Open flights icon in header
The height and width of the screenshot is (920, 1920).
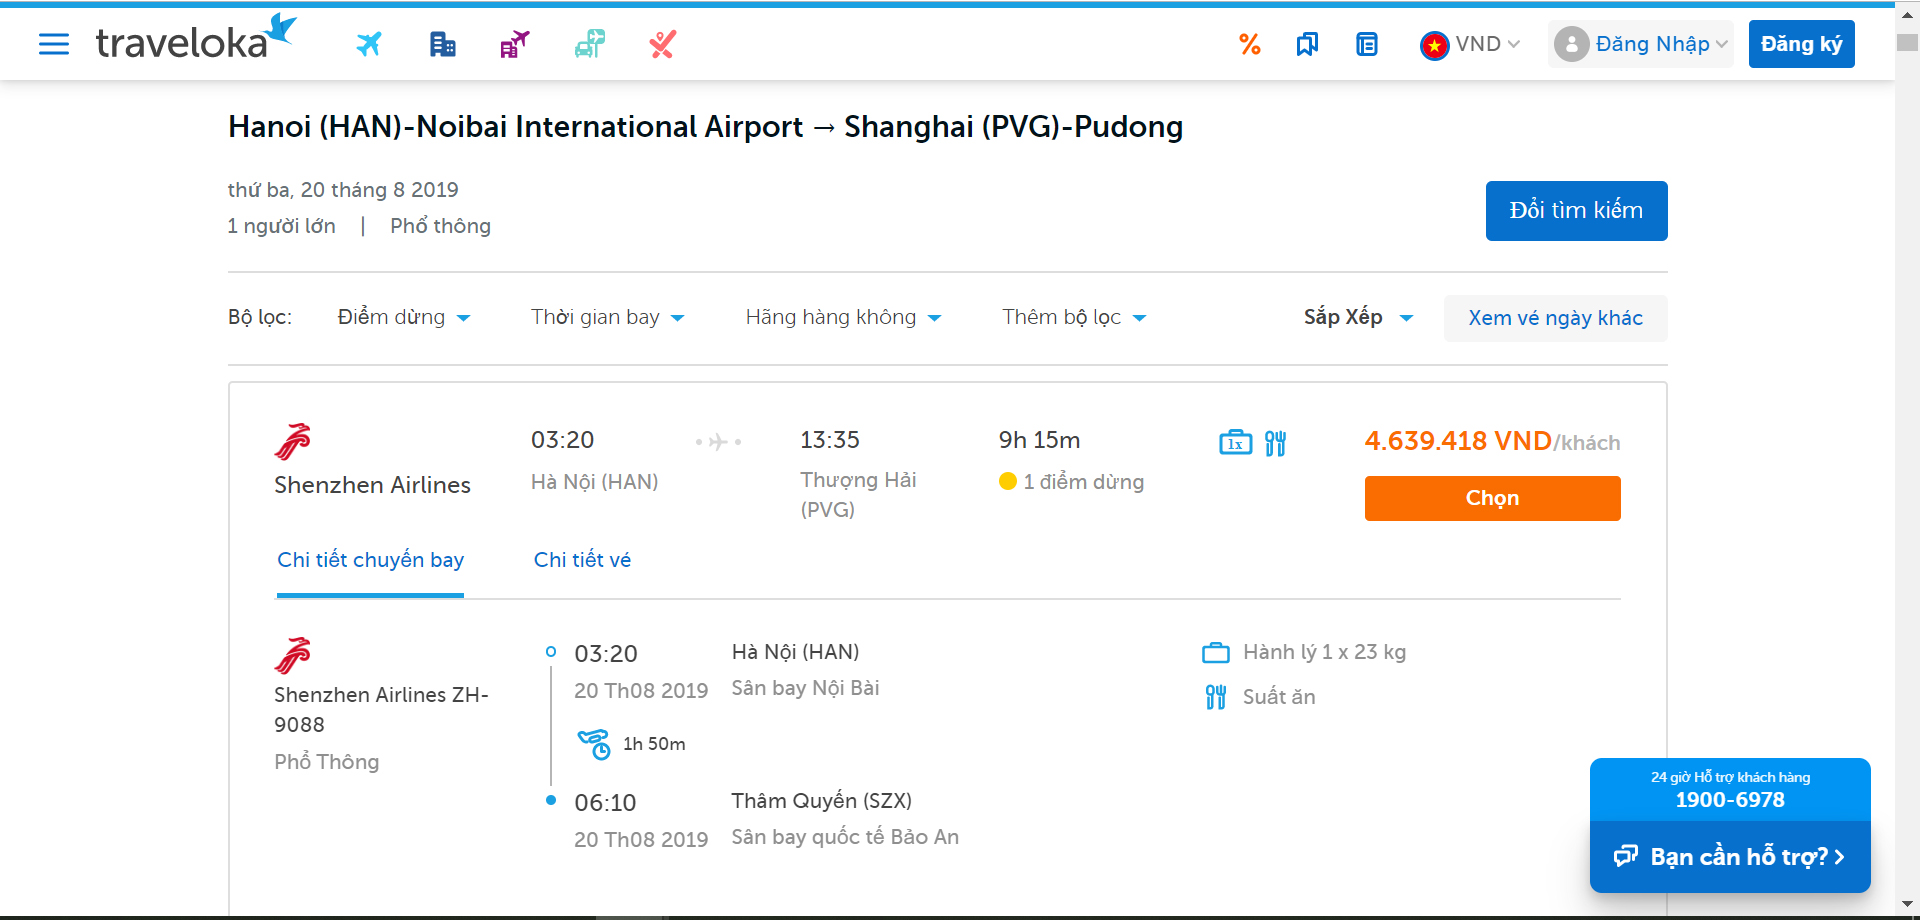click(x=369, y=44)
